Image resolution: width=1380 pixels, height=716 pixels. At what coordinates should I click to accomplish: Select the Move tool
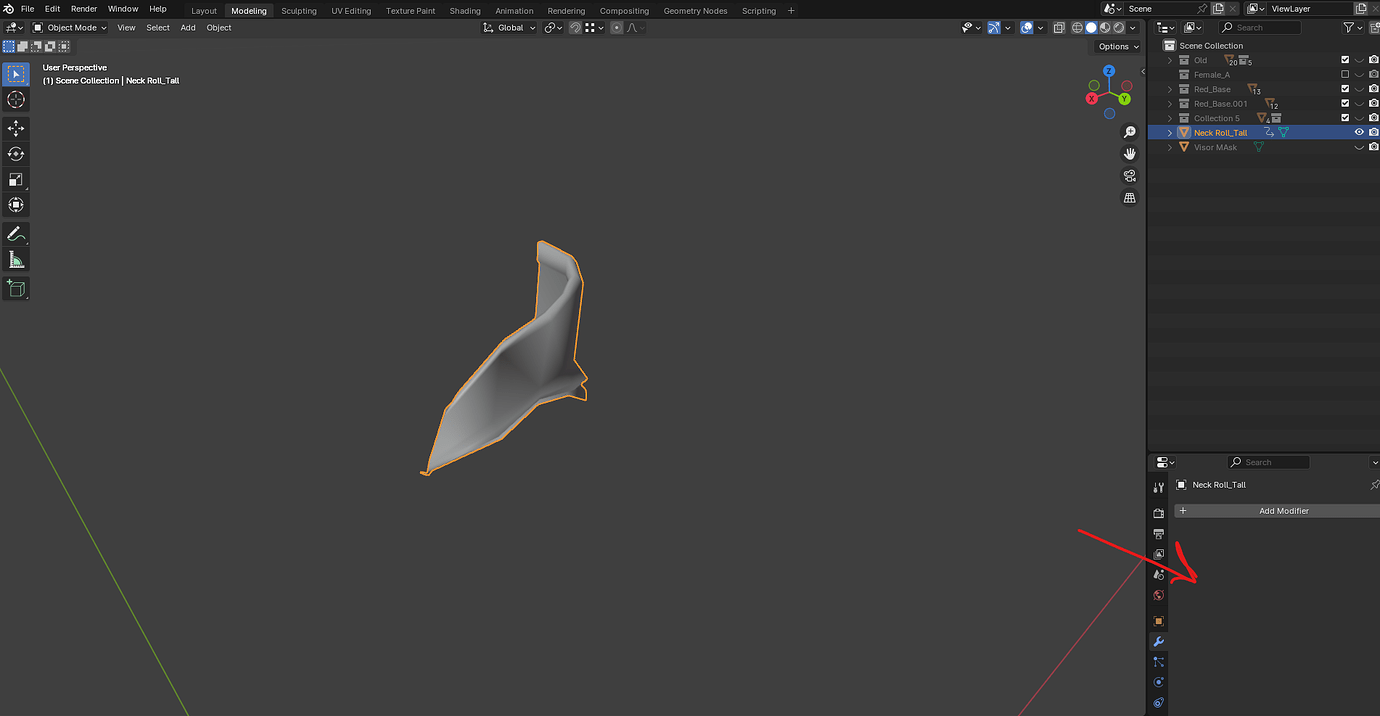point(16,129)
